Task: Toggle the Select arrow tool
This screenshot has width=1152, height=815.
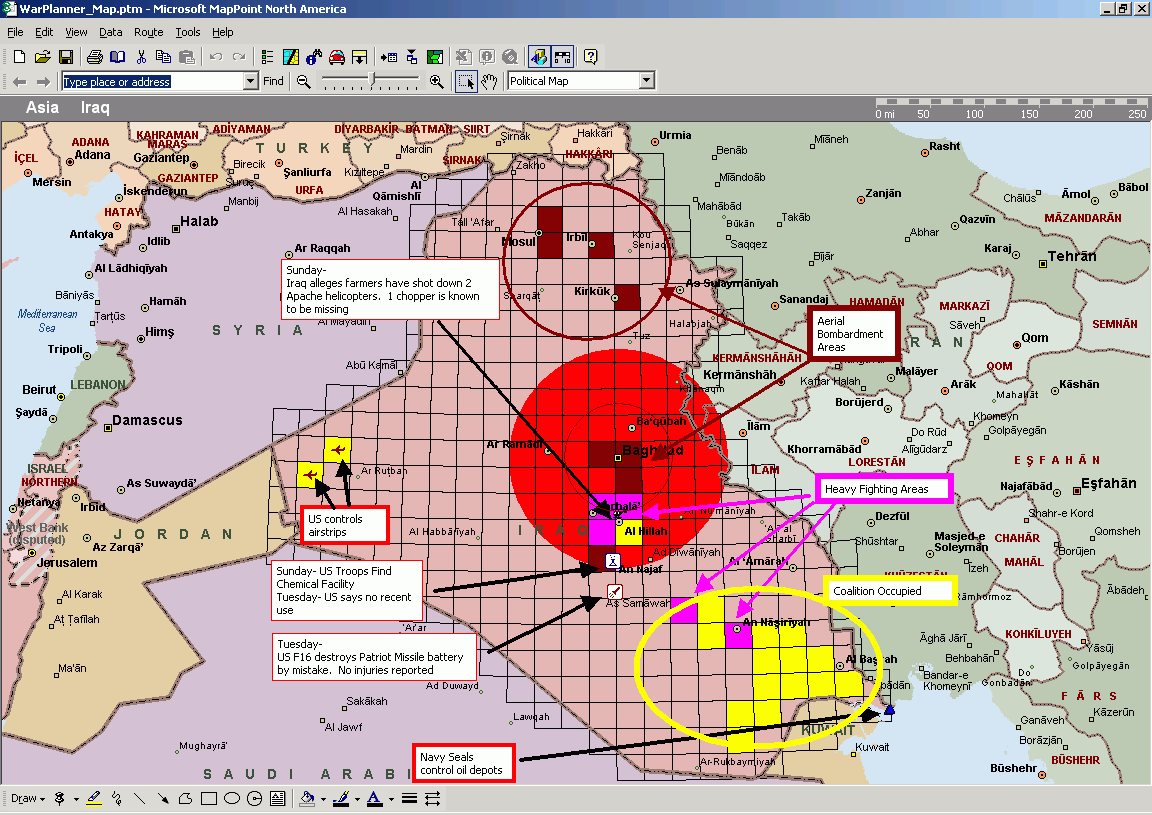Action: [x=466, y=82]
